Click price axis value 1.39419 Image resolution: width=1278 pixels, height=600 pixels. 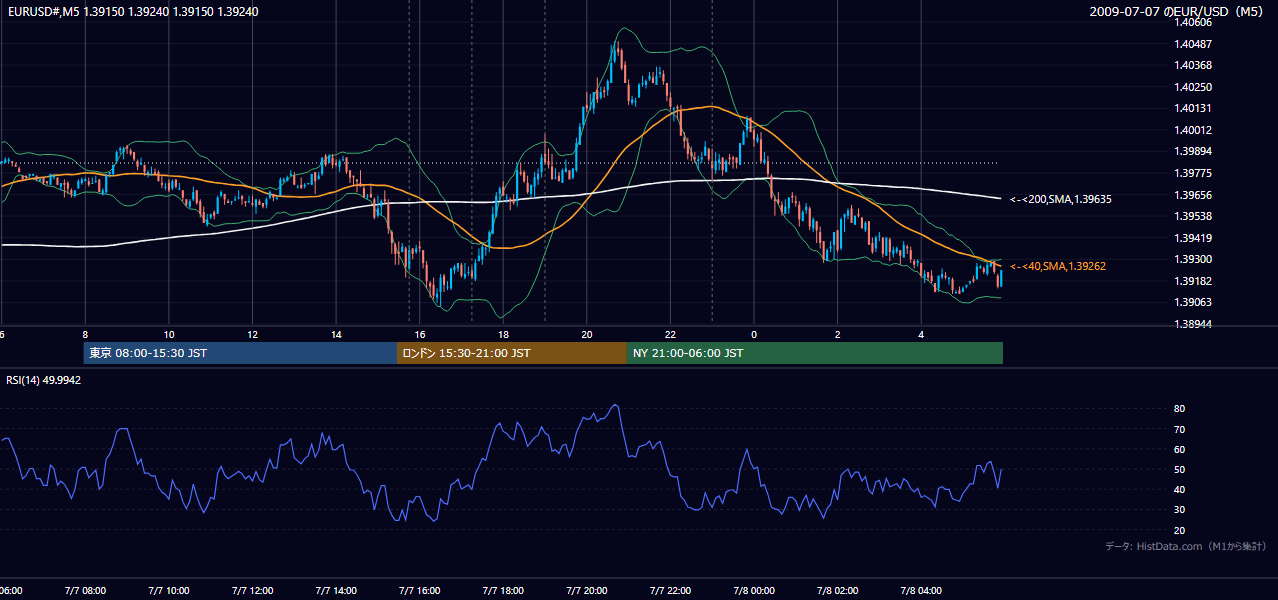pyautogui.click(x=1192, y=238)
